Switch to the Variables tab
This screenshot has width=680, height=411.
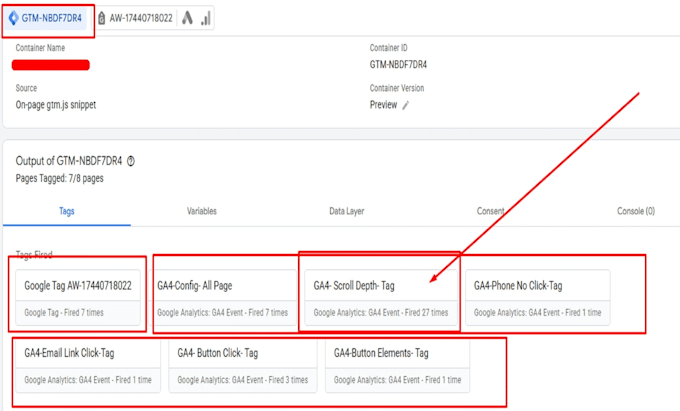[202, 211]
